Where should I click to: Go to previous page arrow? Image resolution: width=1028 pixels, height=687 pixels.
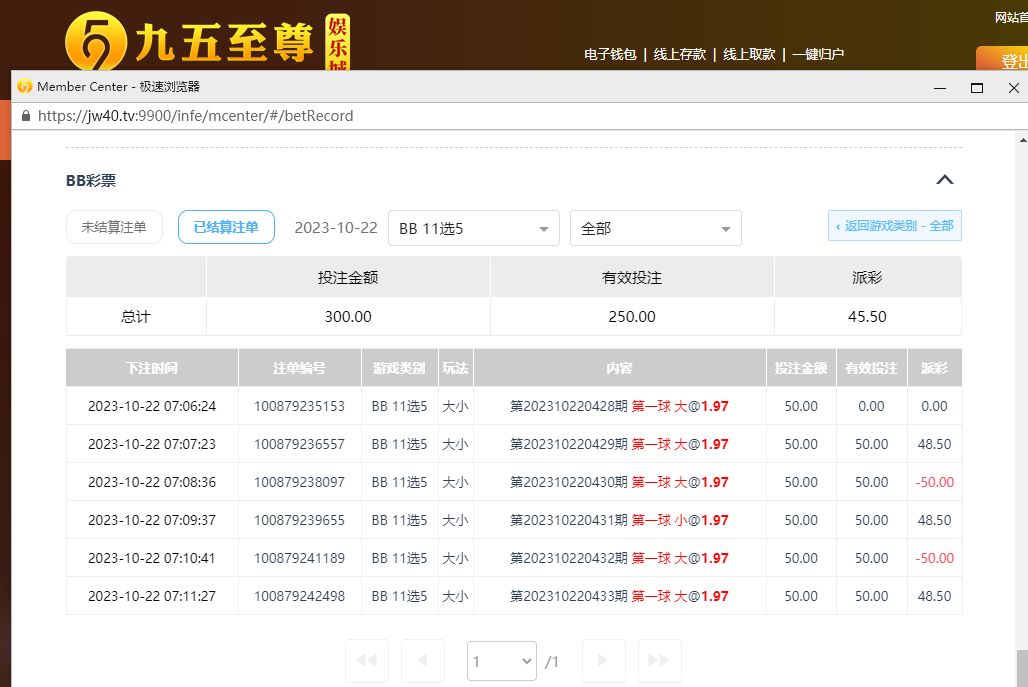(x=422, y=661)
